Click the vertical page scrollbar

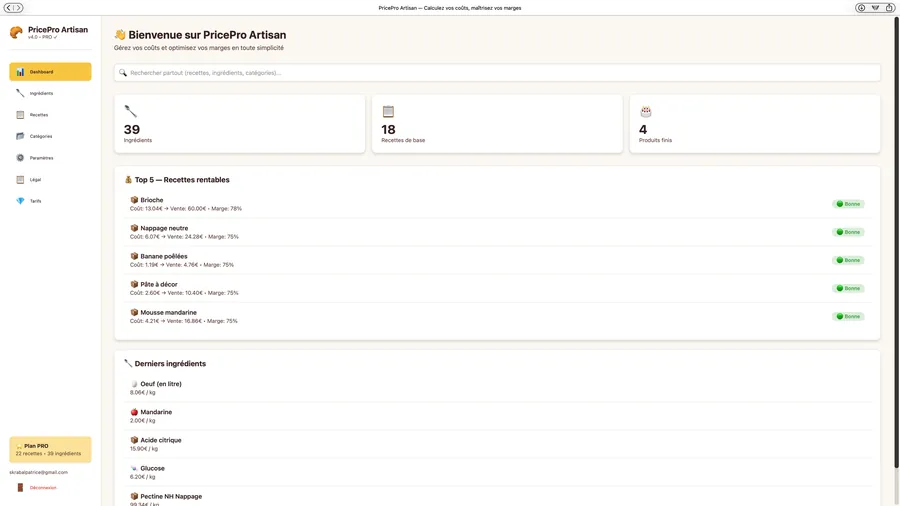pyautogui.click(x=895, y=241)
